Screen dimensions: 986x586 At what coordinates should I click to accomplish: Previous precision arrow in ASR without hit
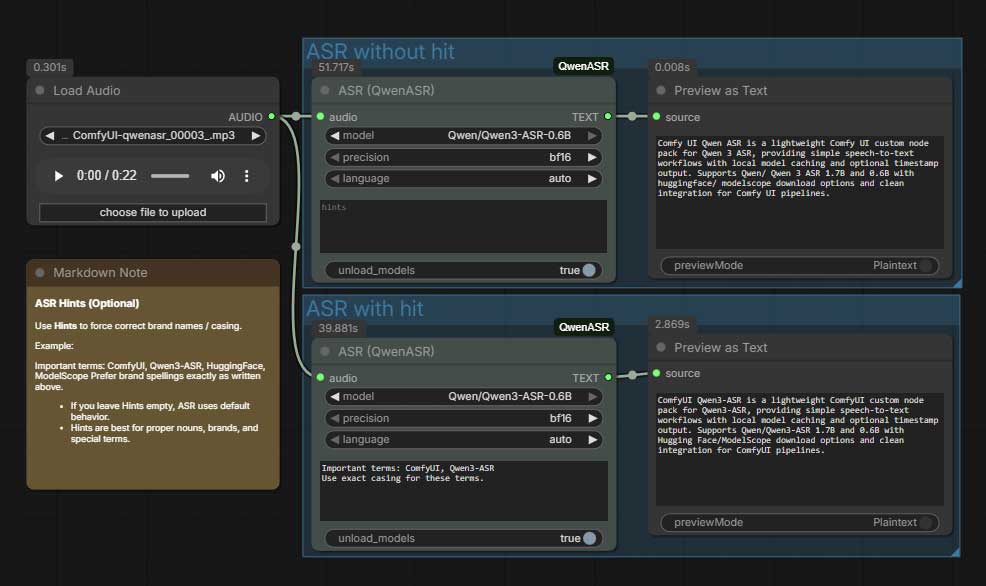click(335, 157)
